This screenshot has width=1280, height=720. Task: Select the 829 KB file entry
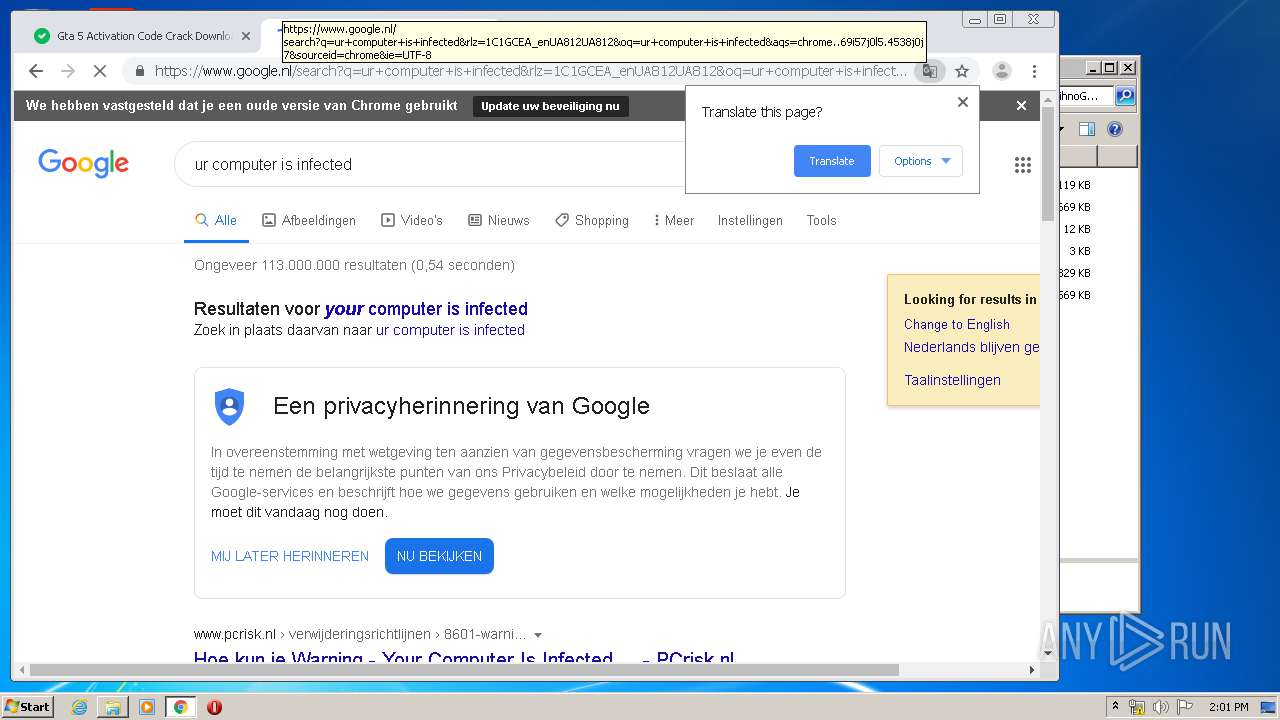(x=1076, y=273)
